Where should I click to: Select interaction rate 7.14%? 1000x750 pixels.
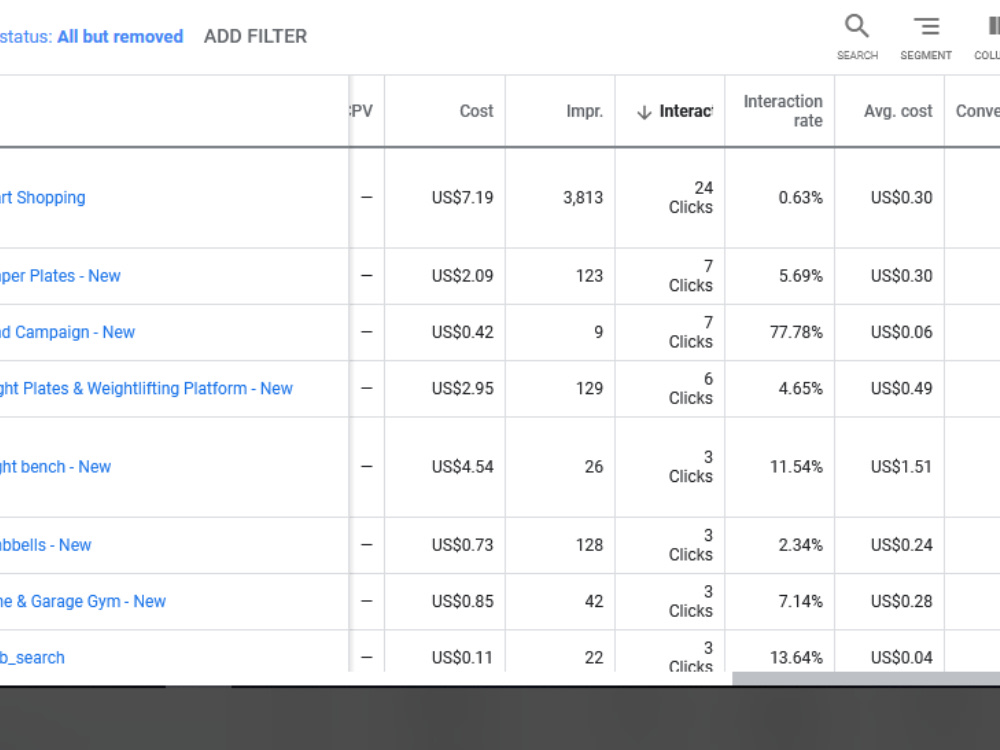(800, 601)
